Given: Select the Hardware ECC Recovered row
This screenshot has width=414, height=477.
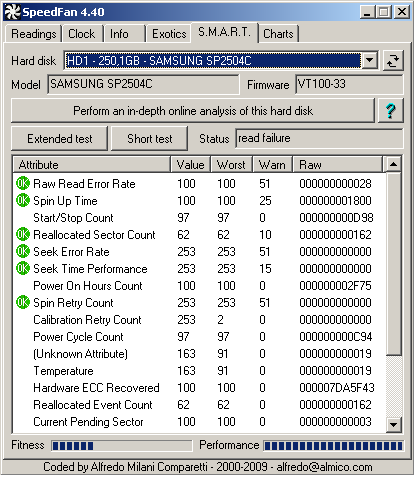Looking at the screenshot, I should (199, 388).
